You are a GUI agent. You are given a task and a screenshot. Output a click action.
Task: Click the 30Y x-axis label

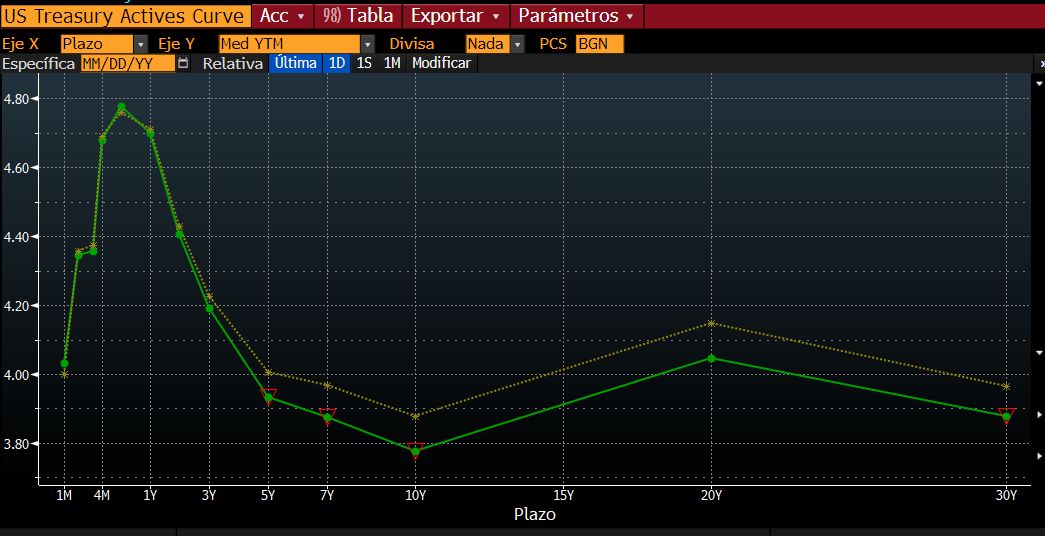(x=1006, y=495)
